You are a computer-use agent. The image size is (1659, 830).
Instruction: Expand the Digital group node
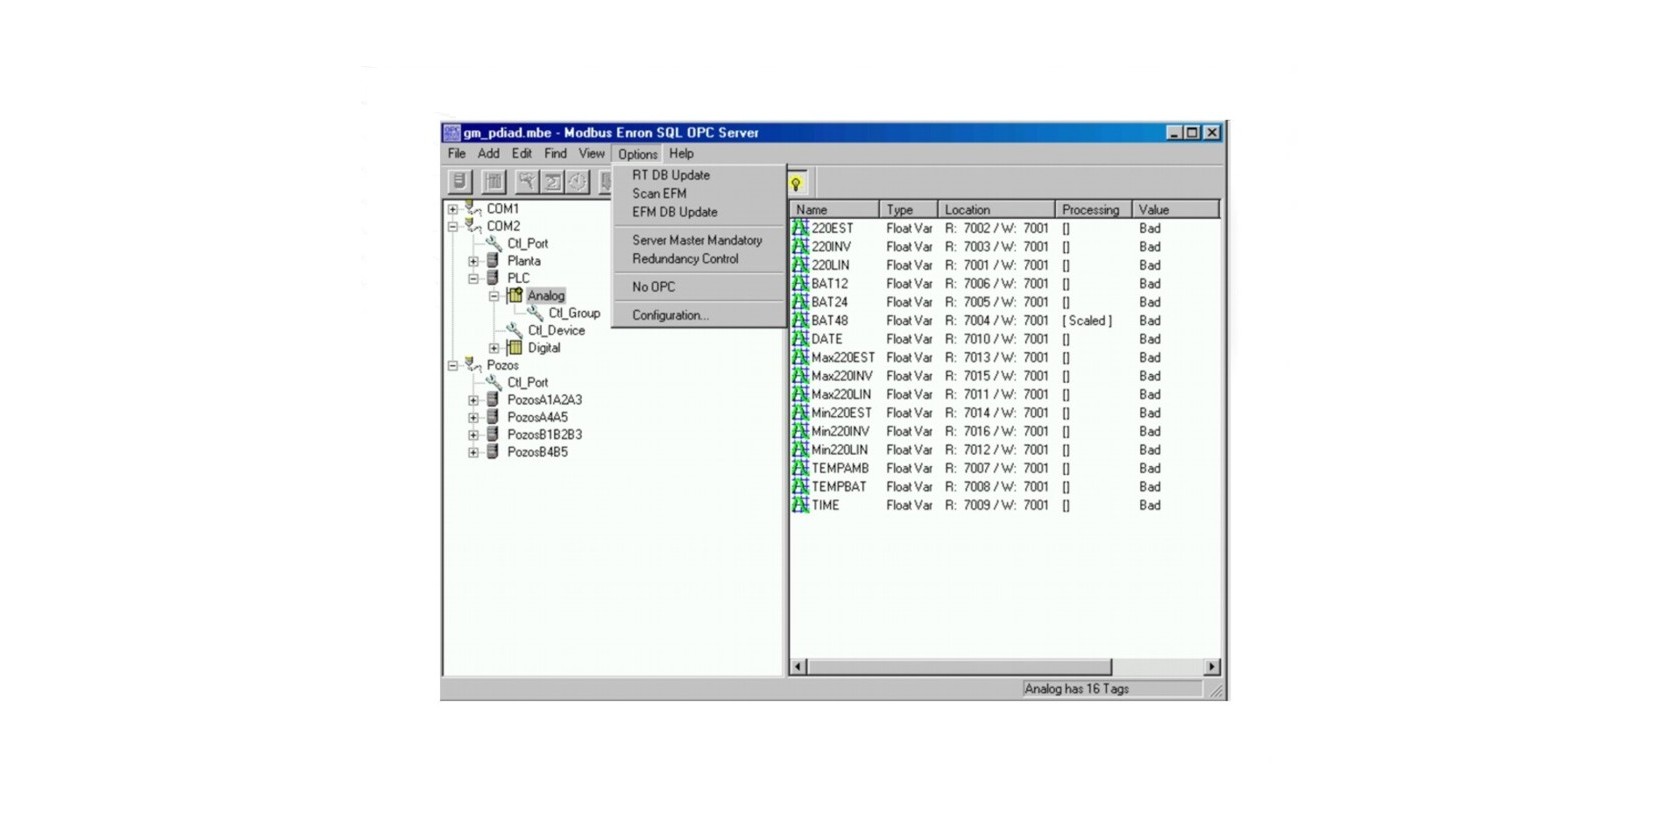(x=494, y=348)
